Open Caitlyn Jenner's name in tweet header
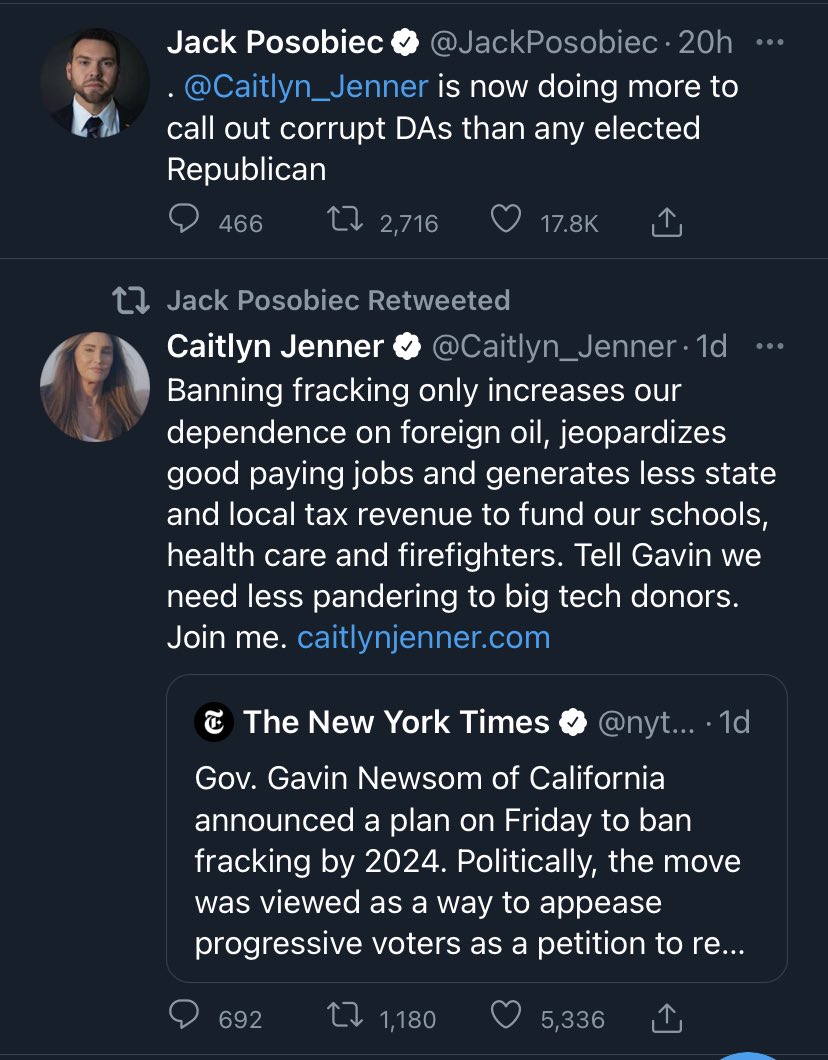Image resolution: width=828 pixels, height=1060 pixels. tap(275, 346)
